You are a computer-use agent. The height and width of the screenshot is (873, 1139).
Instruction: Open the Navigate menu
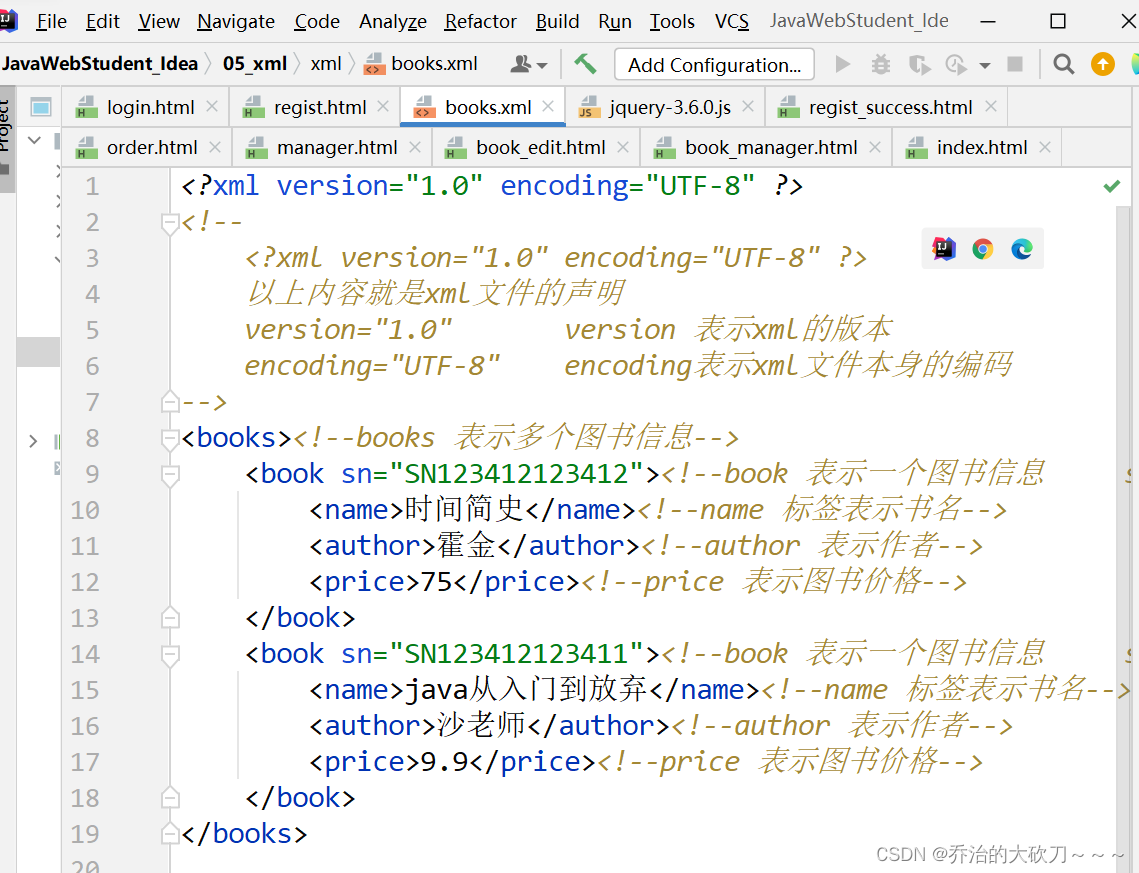click(x=236, y=22)
